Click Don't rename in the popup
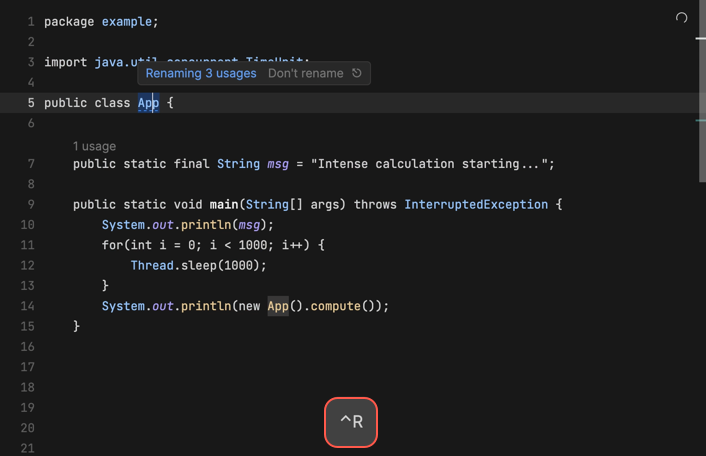The width and height of the screenshot is (706, 456). tap(305, 73)
